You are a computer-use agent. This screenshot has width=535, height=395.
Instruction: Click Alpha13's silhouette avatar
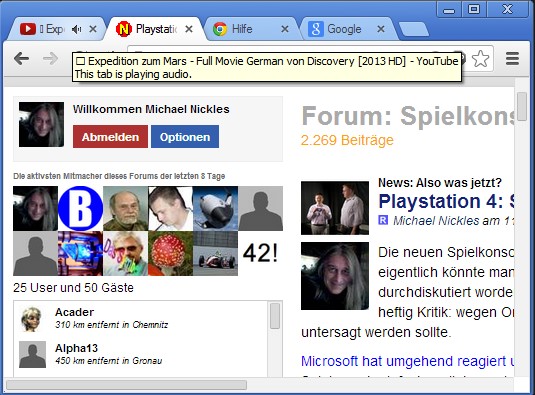[x=32, y=354]
